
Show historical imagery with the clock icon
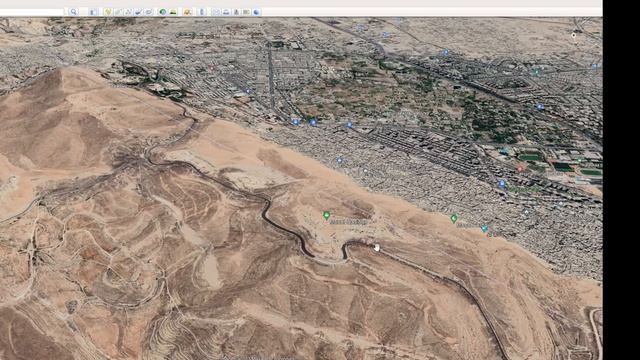(163, 12)
